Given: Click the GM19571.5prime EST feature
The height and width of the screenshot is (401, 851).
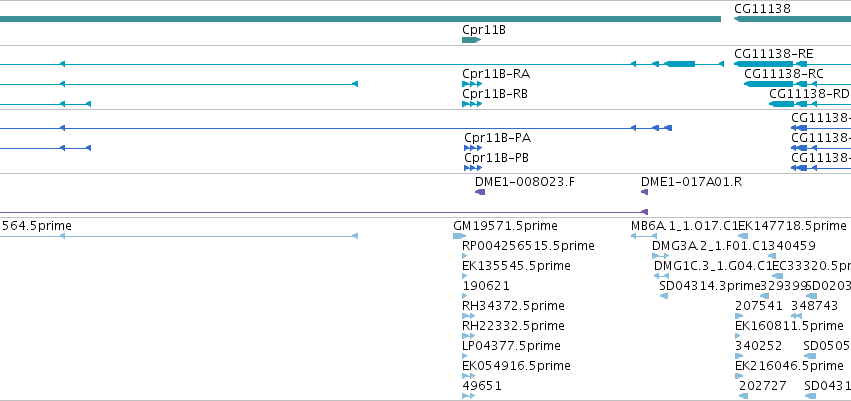Looking at the screenshot, I should pos(459,236).
